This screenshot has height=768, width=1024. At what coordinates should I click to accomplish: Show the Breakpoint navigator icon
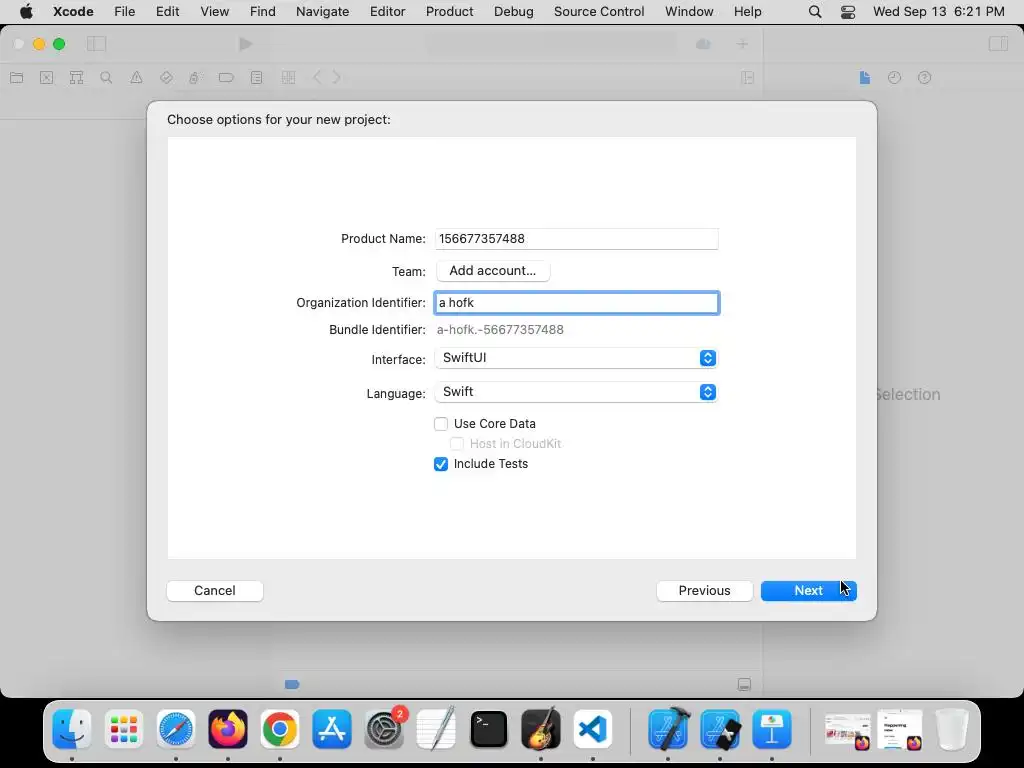(x=226, y=78)
